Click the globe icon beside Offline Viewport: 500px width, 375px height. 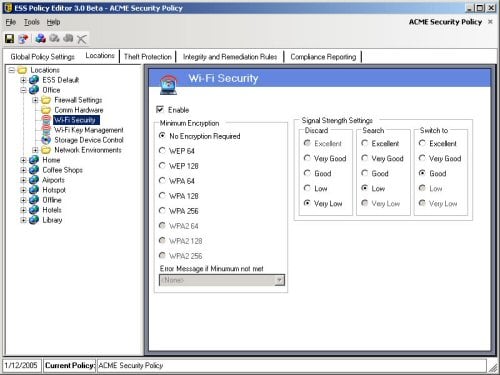[x=34, y=200]
